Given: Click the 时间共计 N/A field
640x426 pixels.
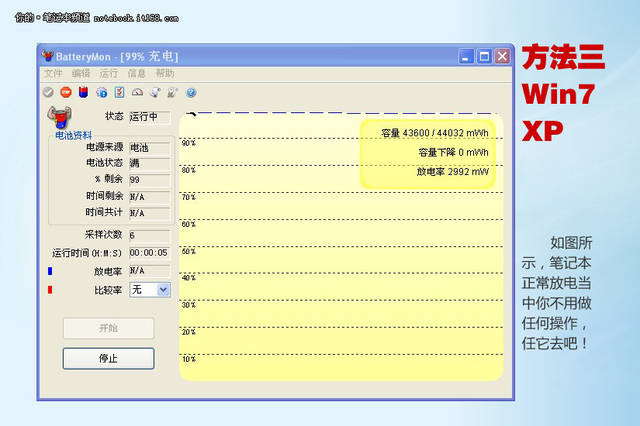Looking at the screenshot, I should click(150, 213).
